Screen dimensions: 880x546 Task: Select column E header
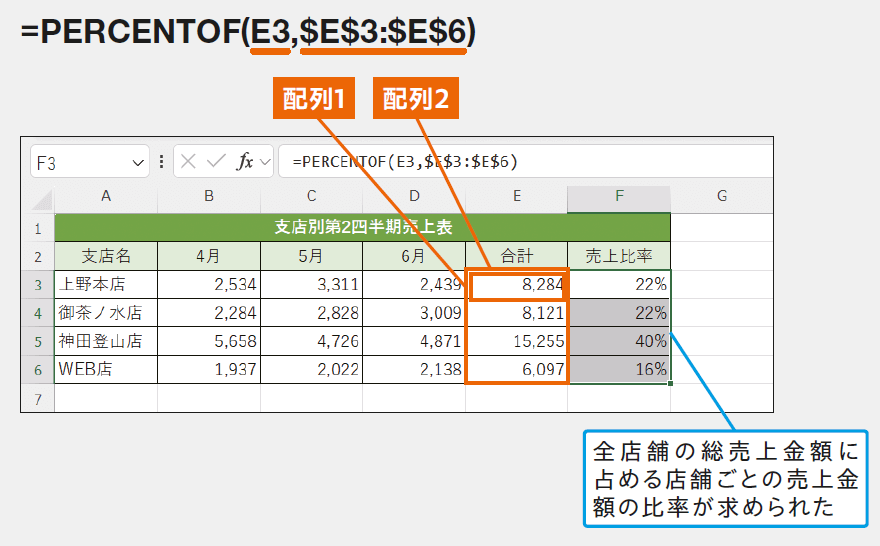click(x=517, y=196)
